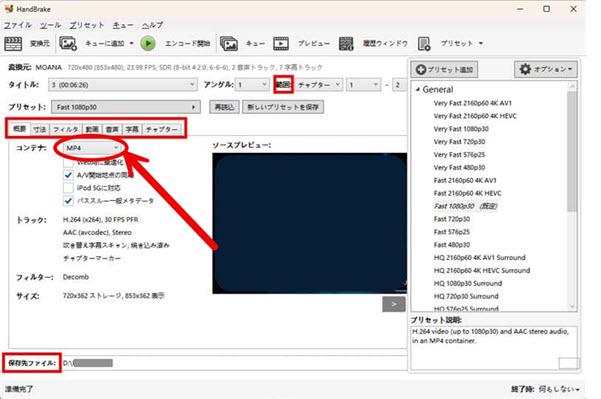
Task: Open the ヘルプ menu
Action: pos(153,25)
